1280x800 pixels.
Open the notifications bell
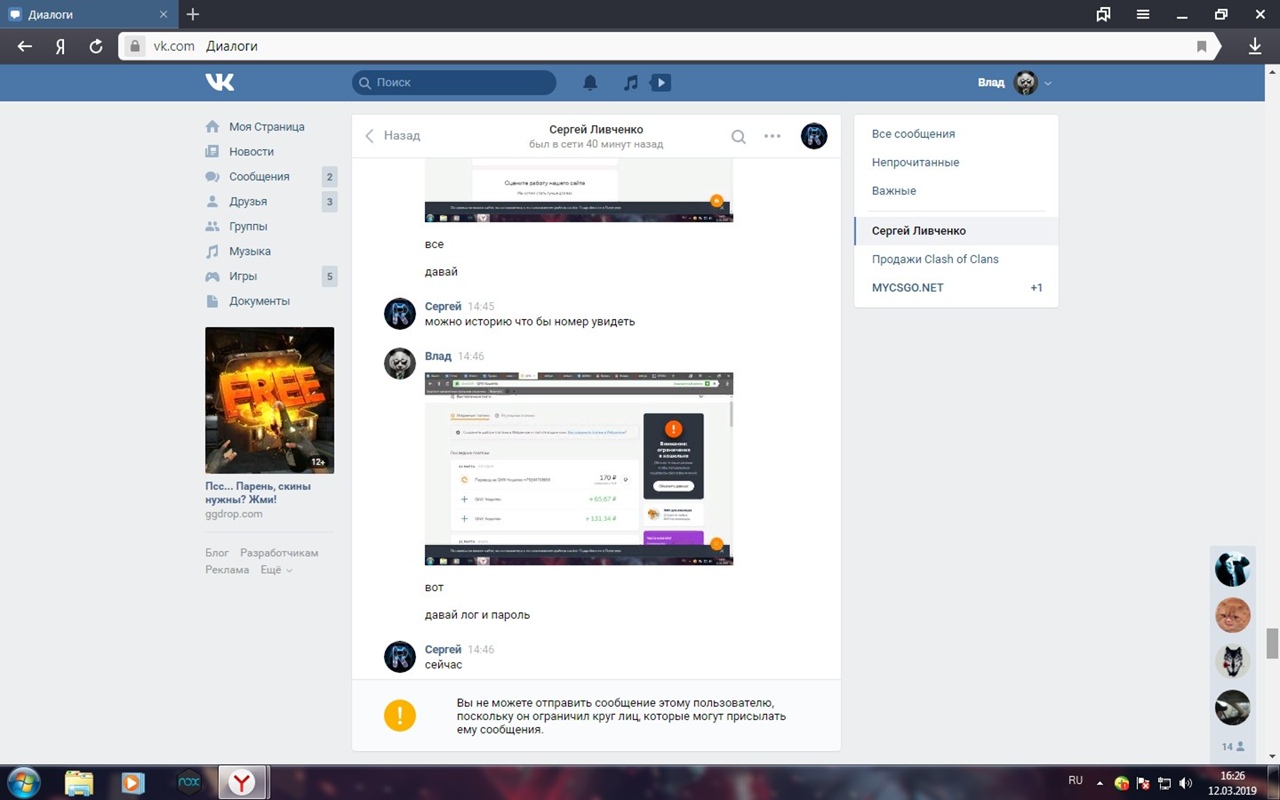pos(590,83)
